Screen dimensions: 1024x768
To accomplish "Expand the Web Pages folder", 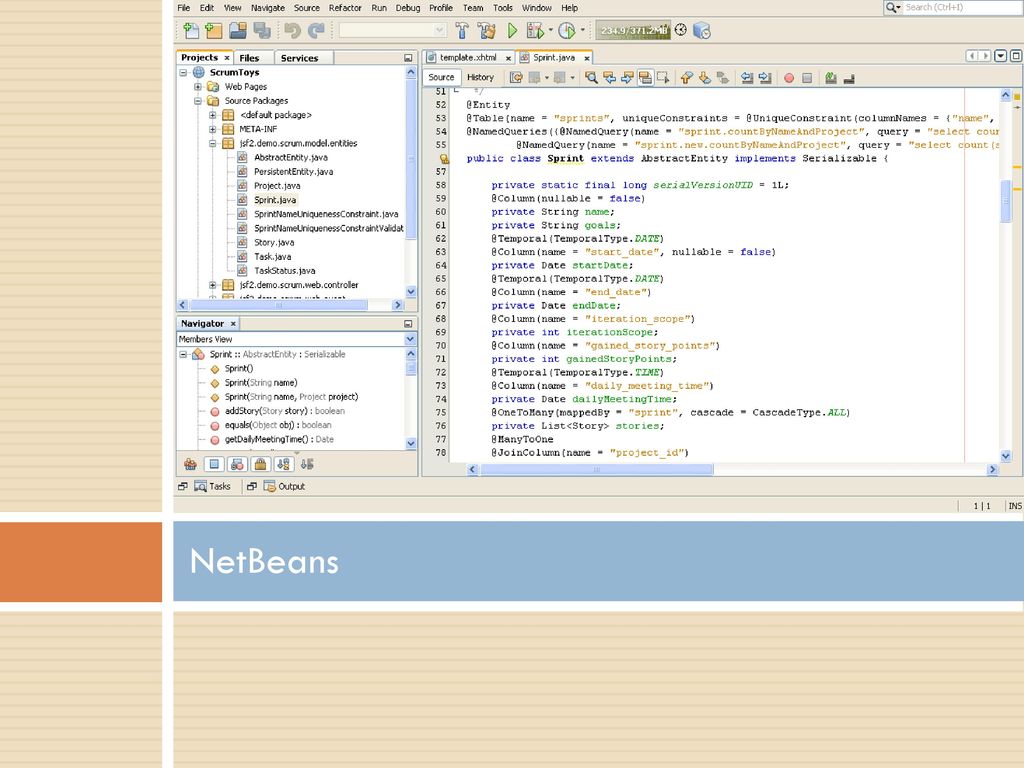I will 198,87.
